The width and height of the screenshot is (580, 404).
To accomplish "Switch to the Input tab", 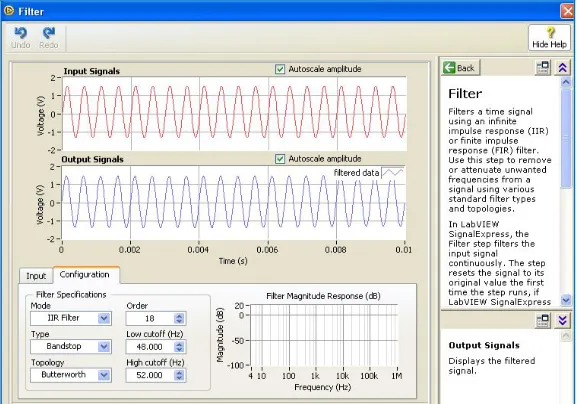I will [x=36, y=276].
